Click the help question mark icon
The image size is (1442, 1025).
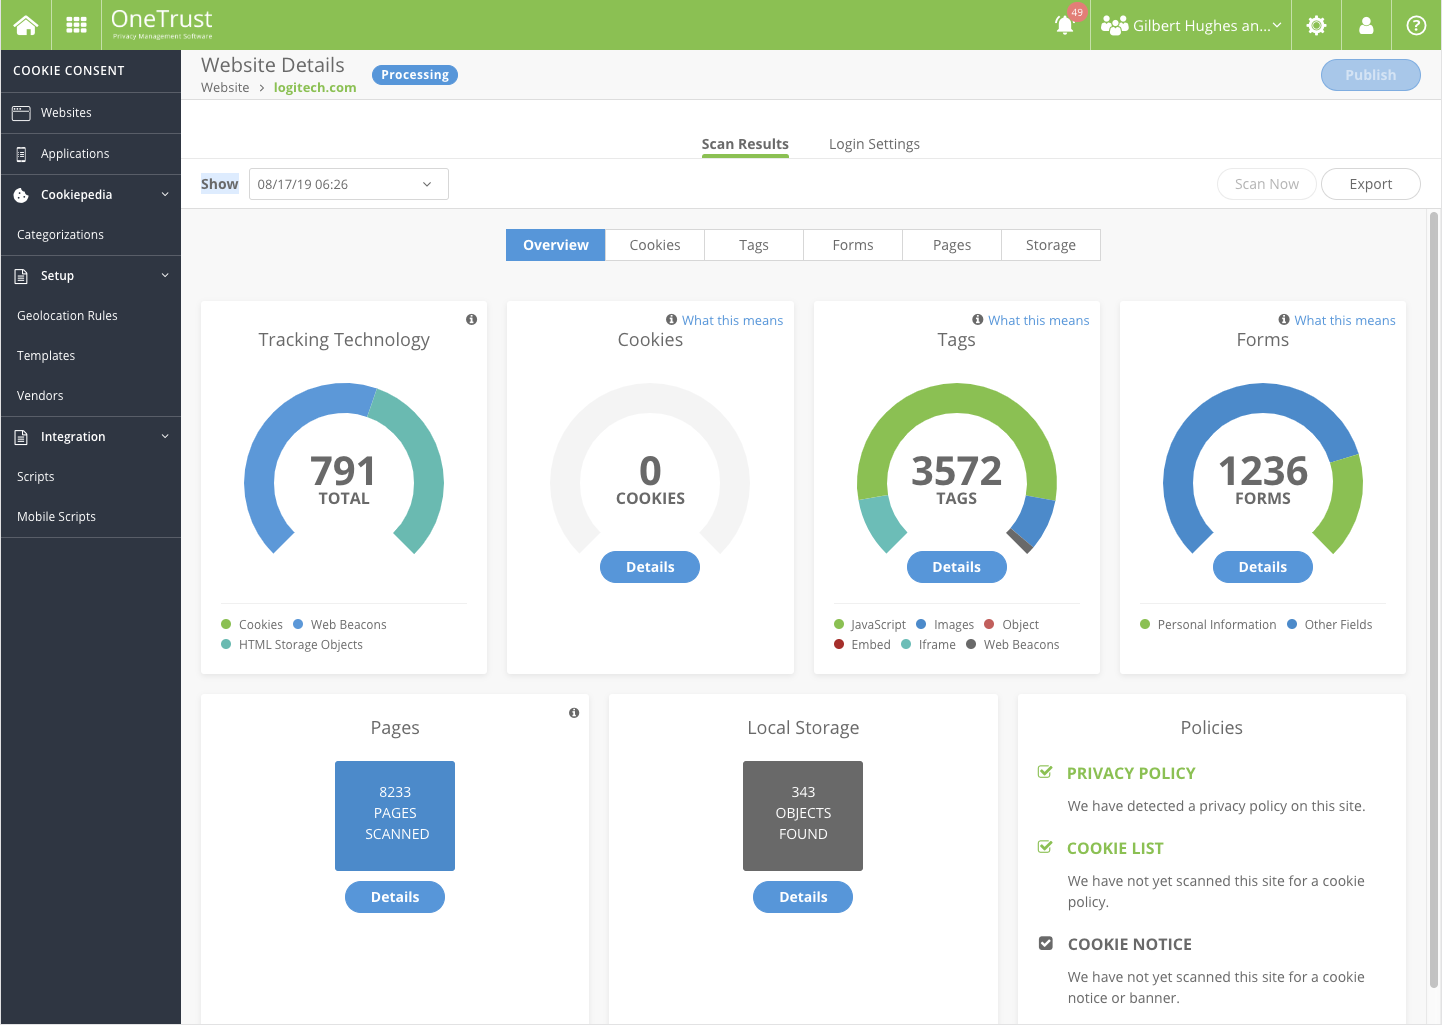[x=1416, y=26]
